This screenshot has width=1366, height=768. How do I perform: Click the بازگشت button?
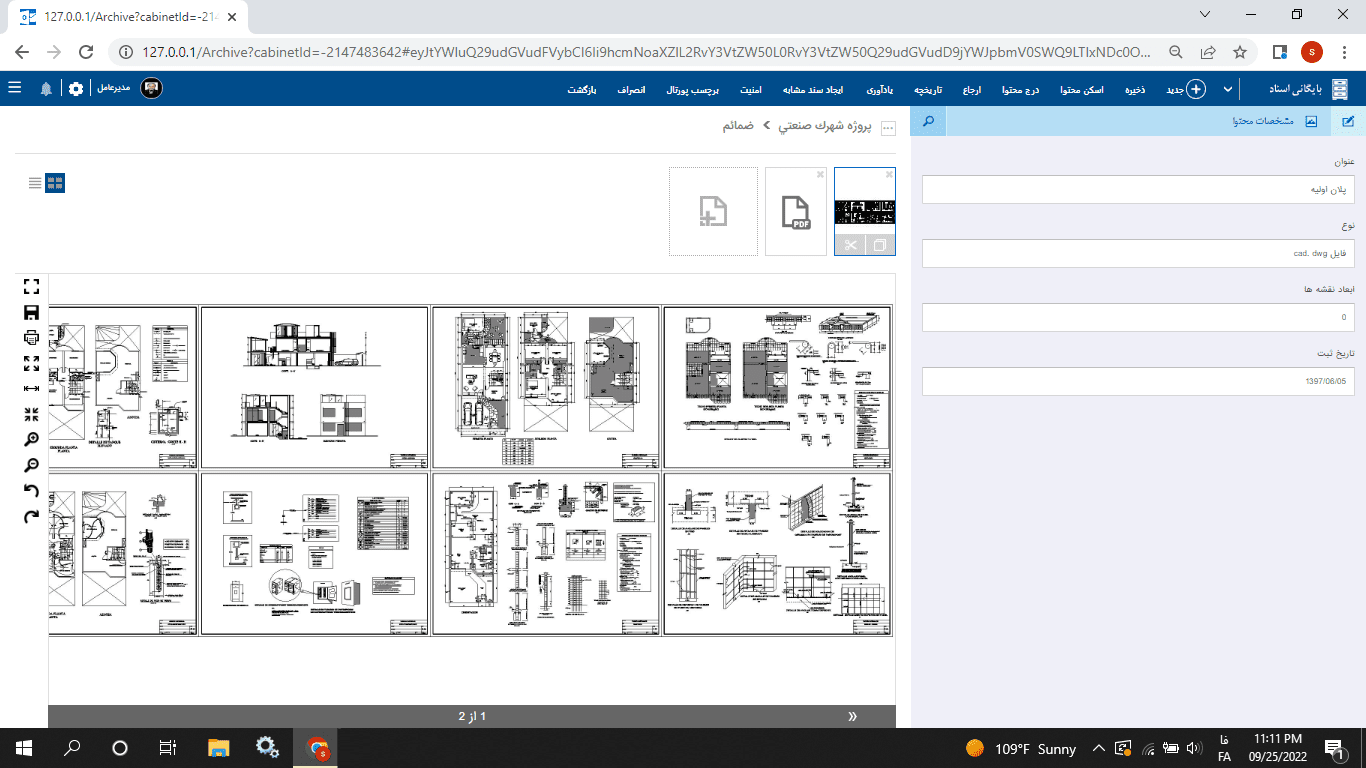582,90
